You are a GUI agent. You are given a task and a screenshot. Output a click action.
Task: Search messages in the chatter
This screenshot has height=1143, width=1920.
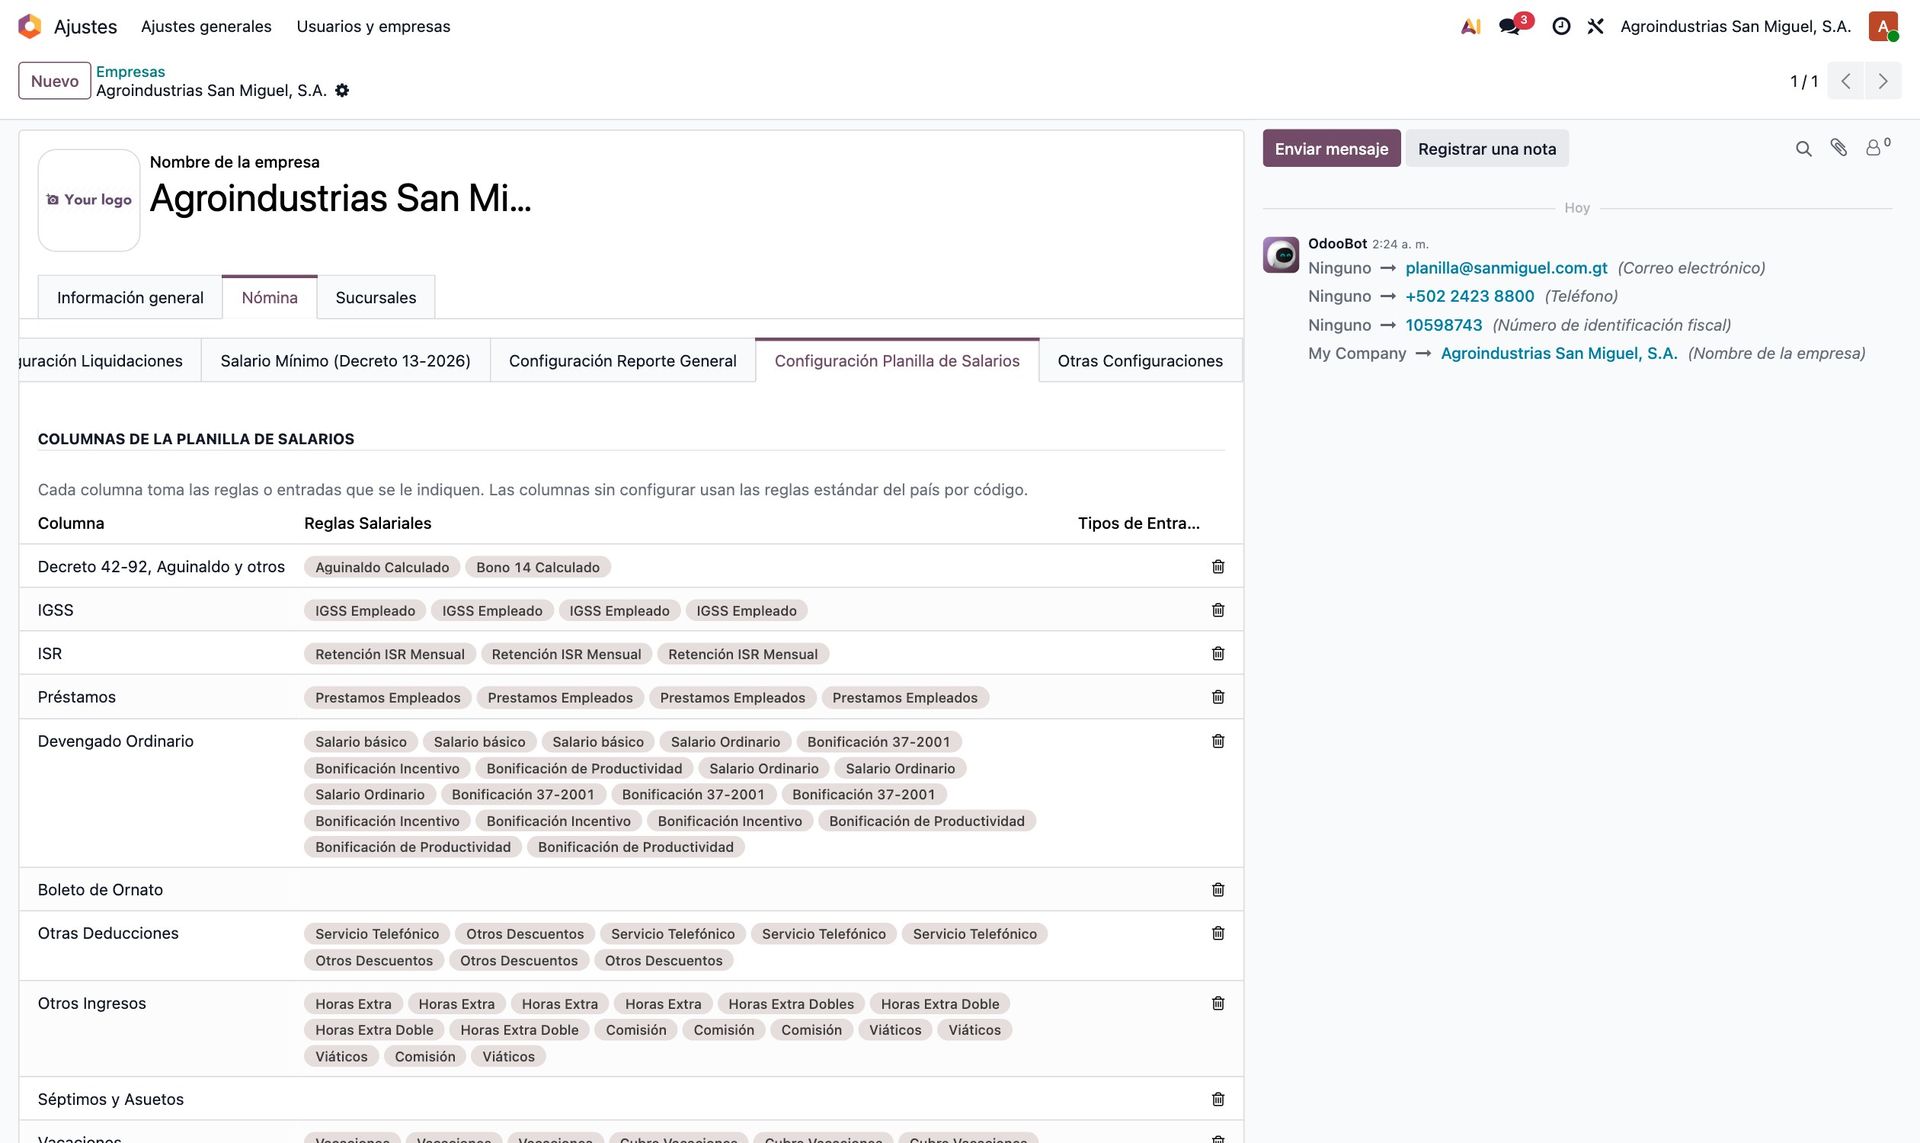click(x=1803, y=149)
